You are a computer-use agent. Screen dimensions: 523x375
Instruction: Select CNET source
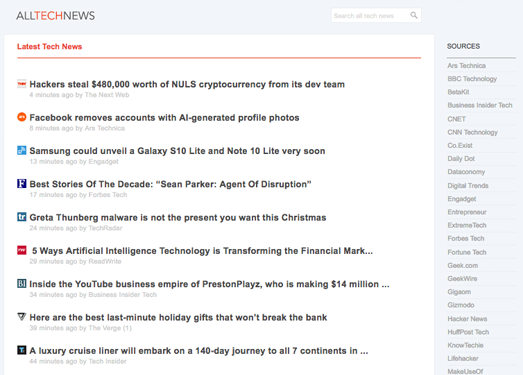[456, 119]
